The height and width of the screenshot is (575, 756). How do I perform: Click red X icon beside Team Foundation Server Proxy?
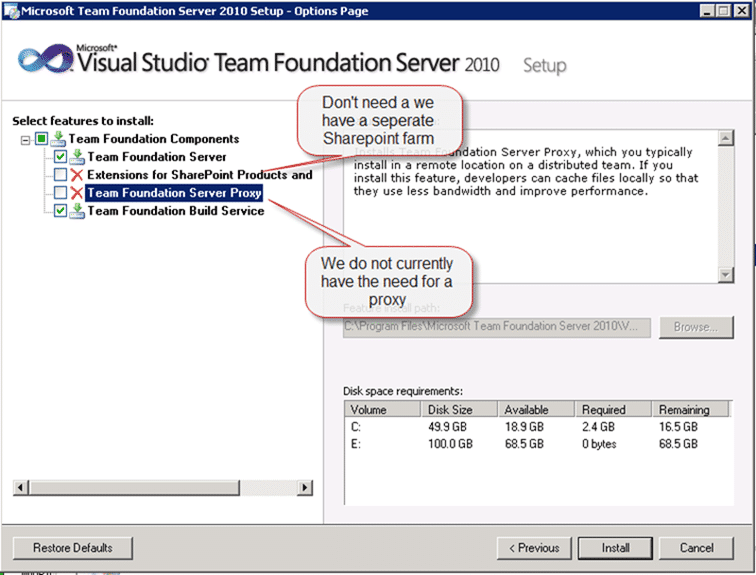point(77,193)
